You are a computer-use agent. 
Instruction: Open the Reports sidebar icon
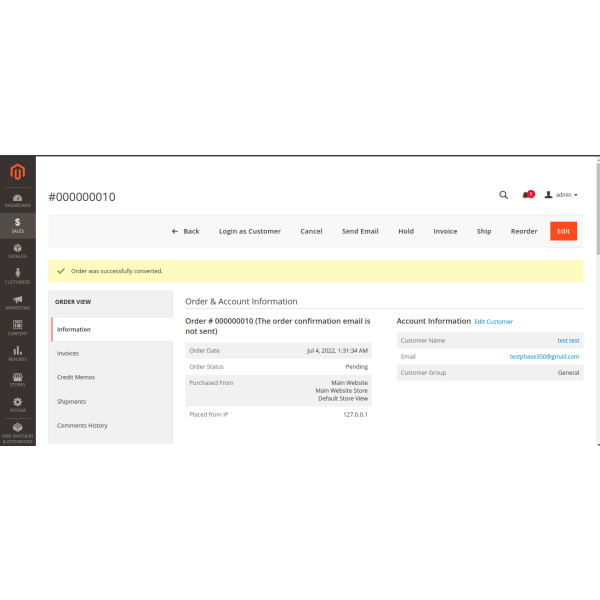(17, 352)
